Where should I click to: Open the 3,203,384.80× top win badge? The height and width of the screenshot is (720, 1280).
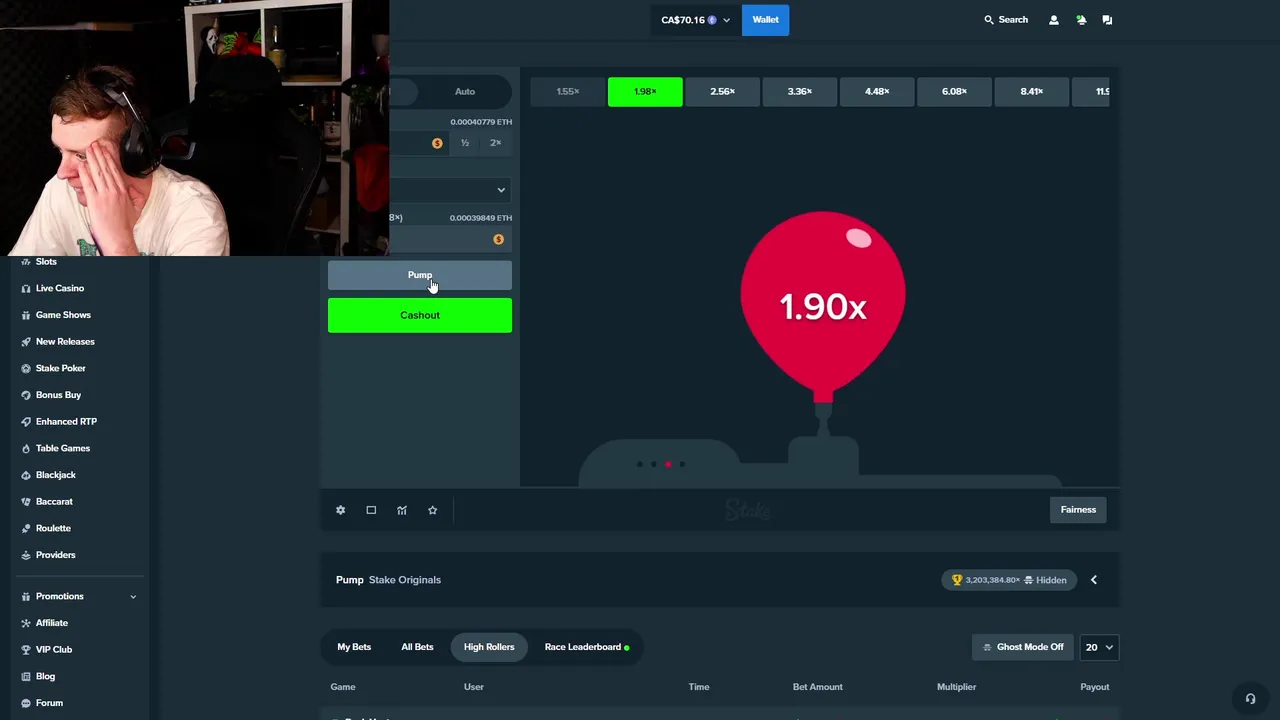click(x=1009, y=580)
